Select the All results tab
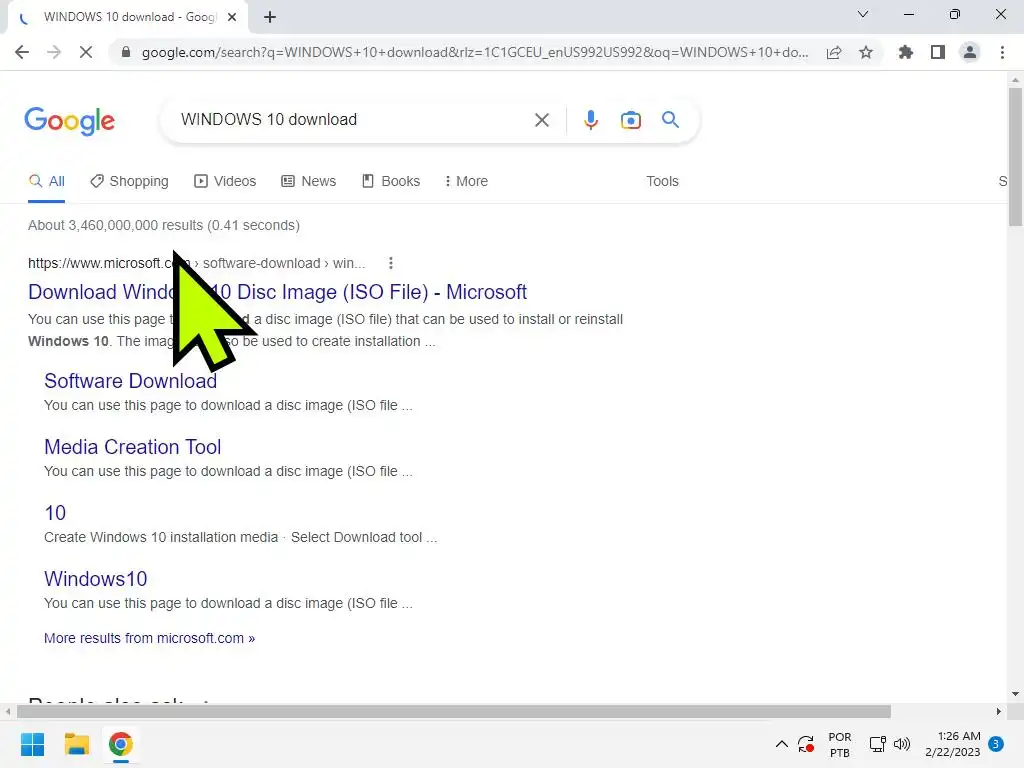 click(46, 182)
